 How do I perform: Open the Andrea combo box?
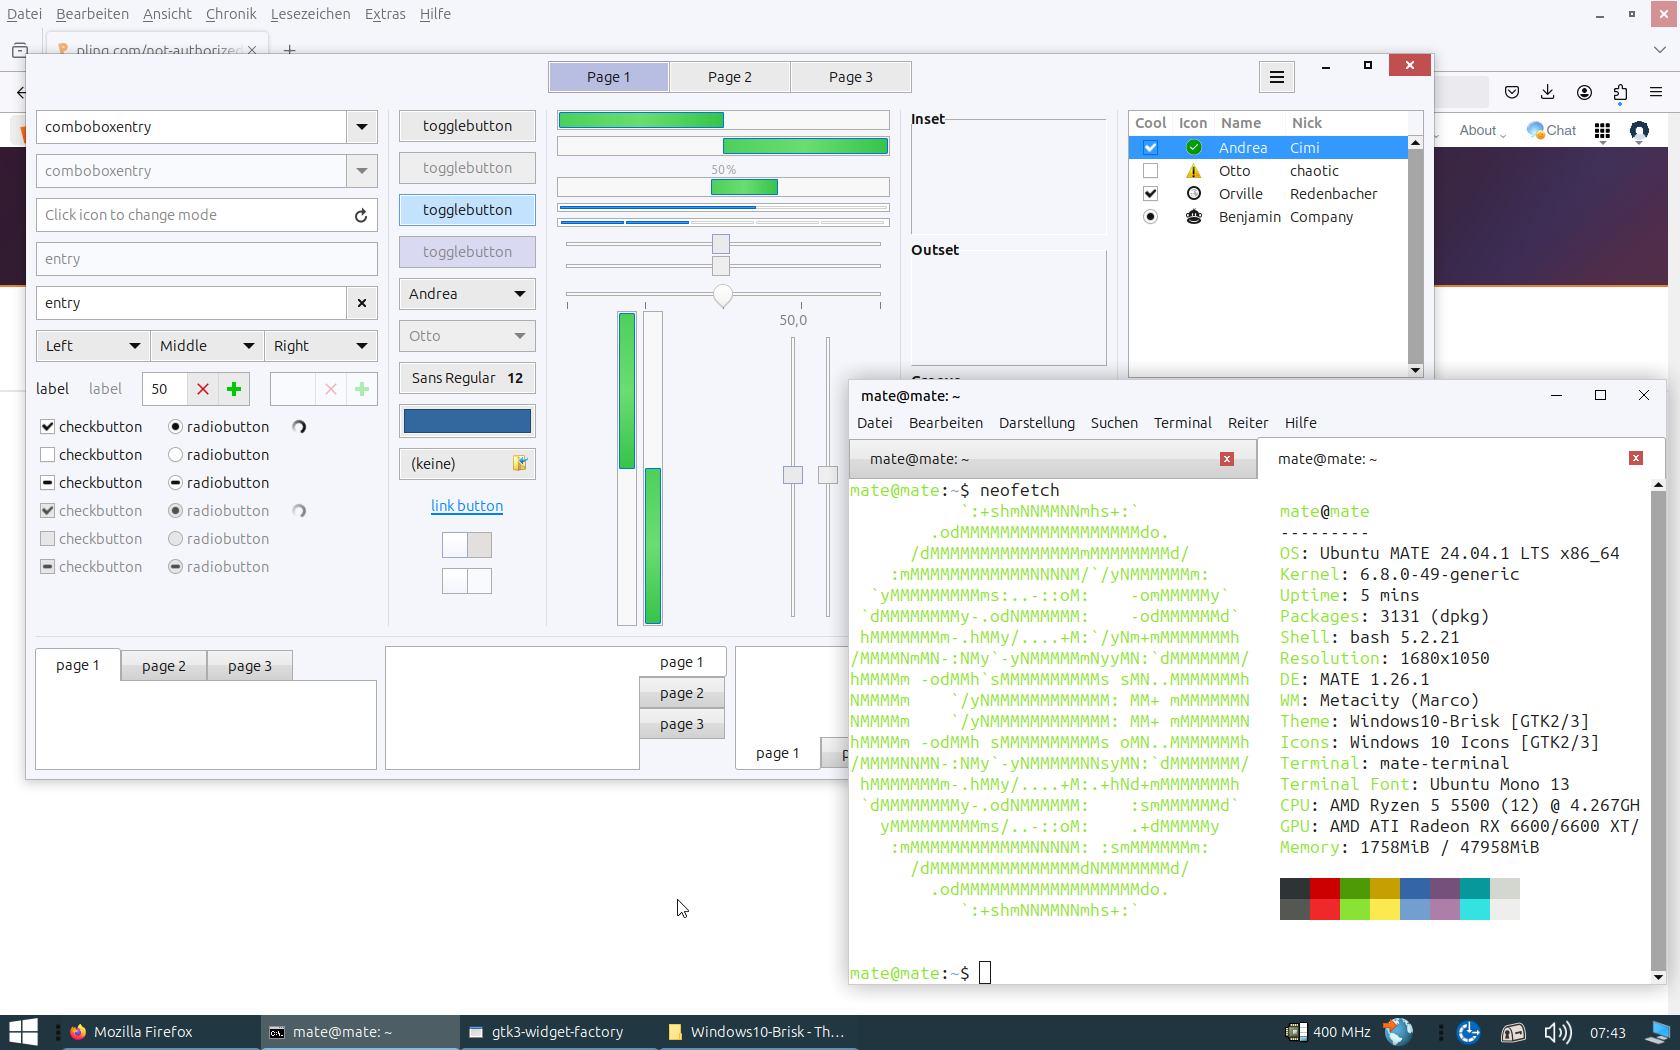click(467, 294)
